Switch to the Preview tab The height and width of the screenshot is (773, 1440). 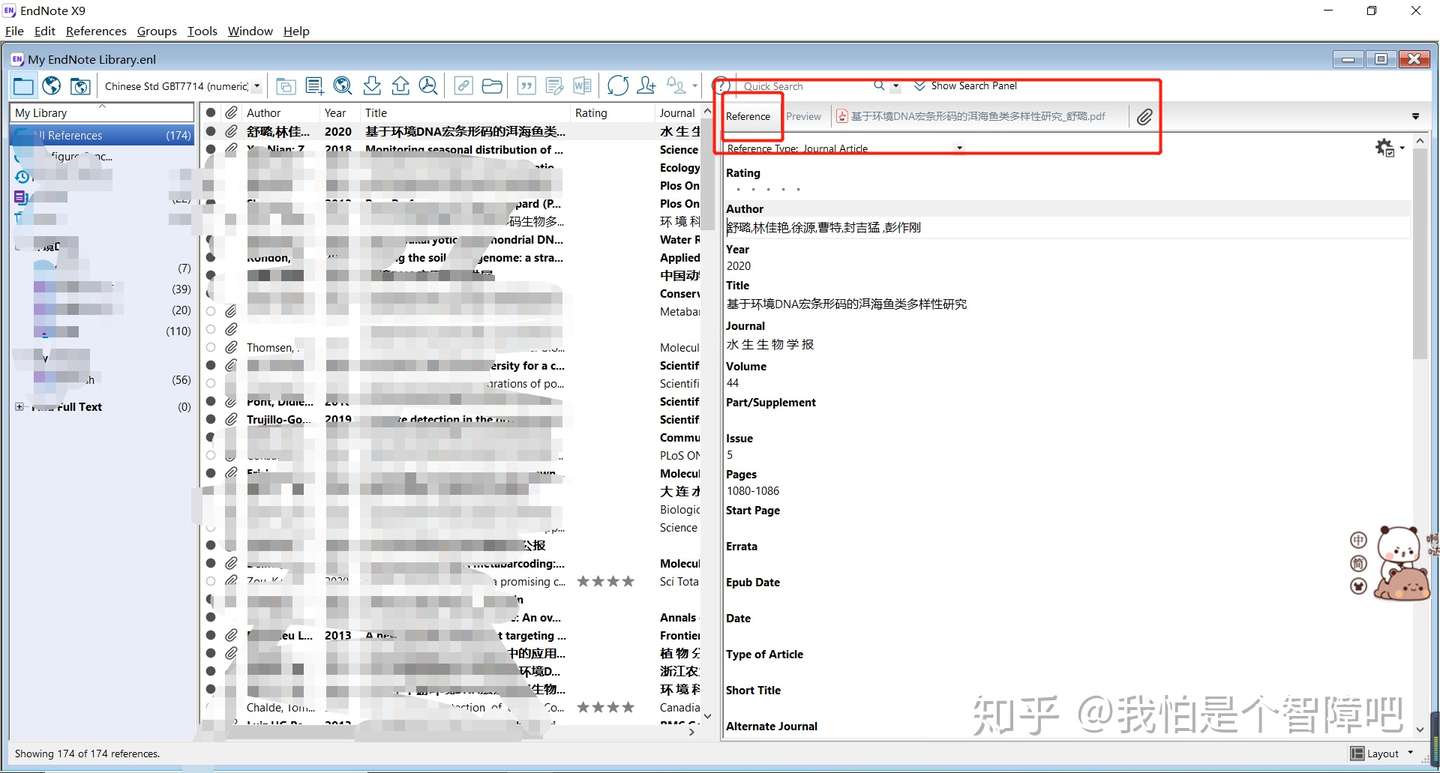(803, 116)
